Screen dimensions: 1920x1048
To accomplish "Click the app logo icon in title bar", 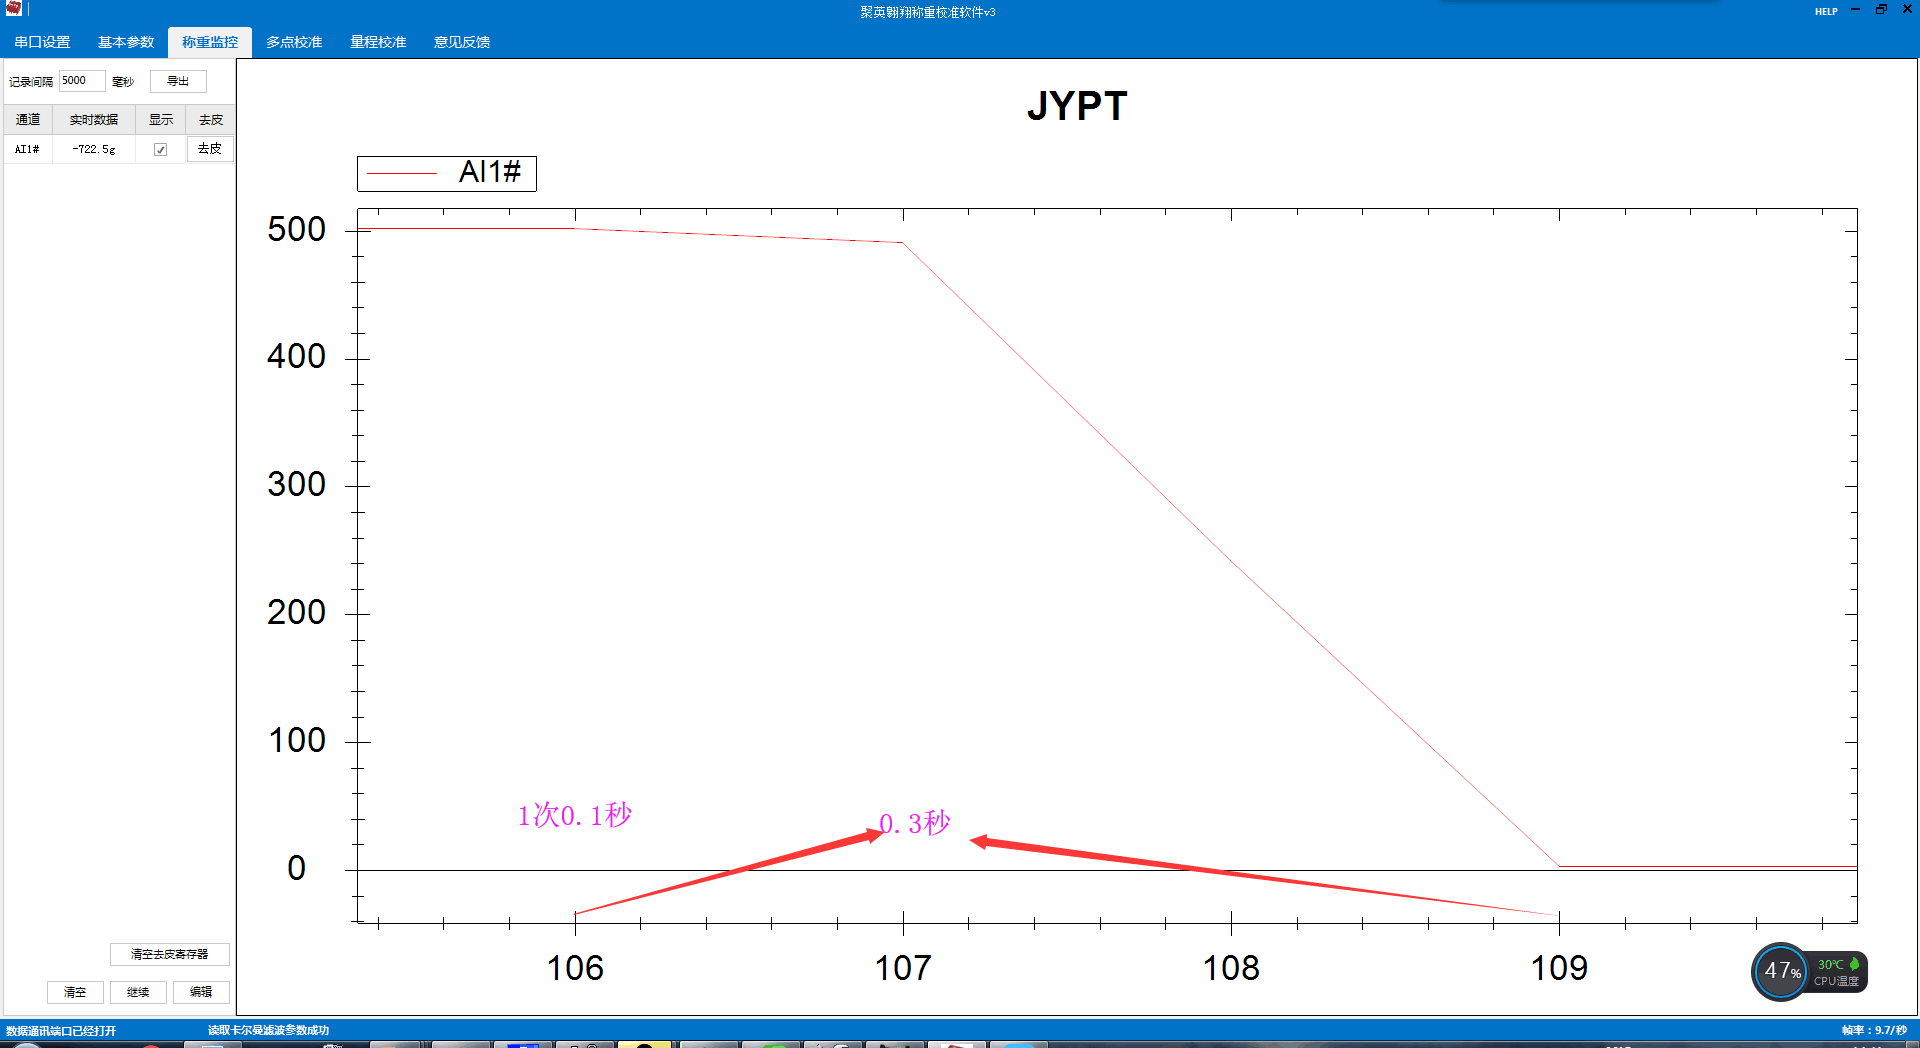I will pyautogui.click(x=13, y=9).
